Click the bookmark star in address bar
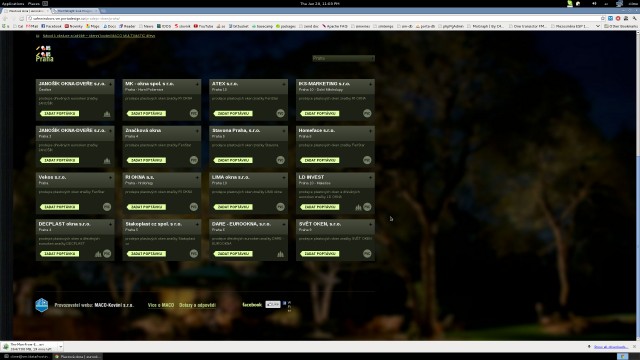 [x=602, y=18]
